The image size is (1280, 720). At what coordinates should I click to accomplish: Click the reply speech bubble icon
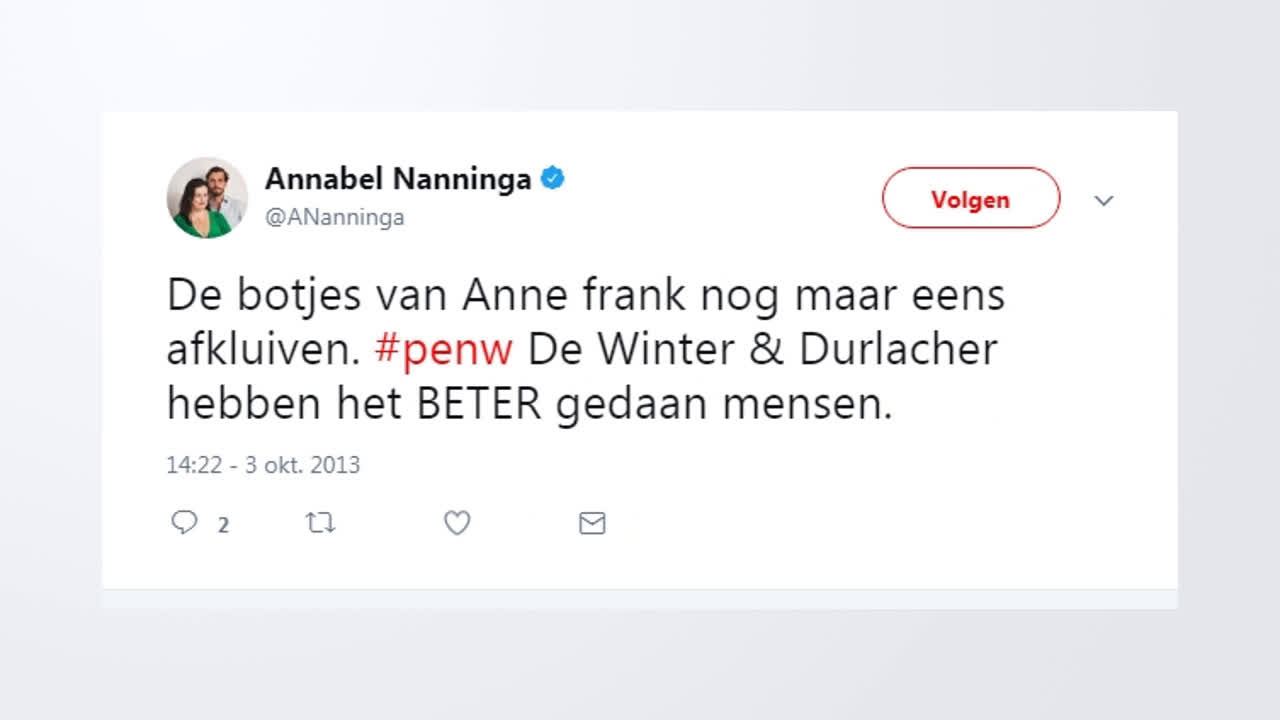point(184,523)
